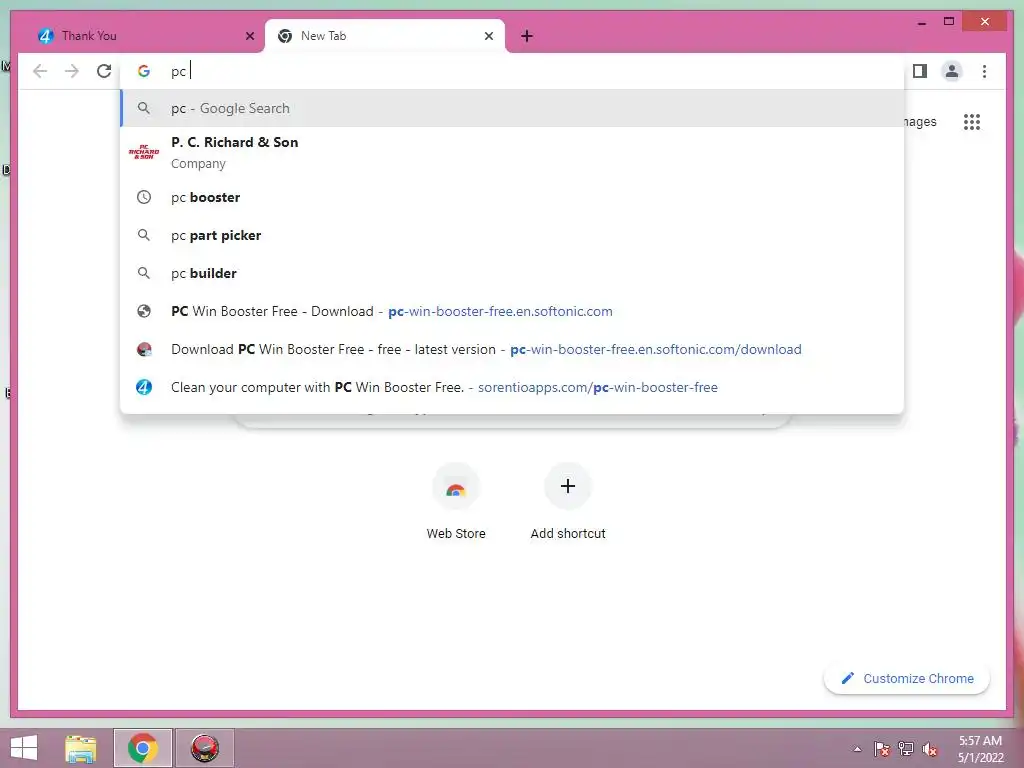This screenshot has height=768, width=1024.
Task: Open the Google apps grid
Action: pyautogui.click(x=972, y=121)
